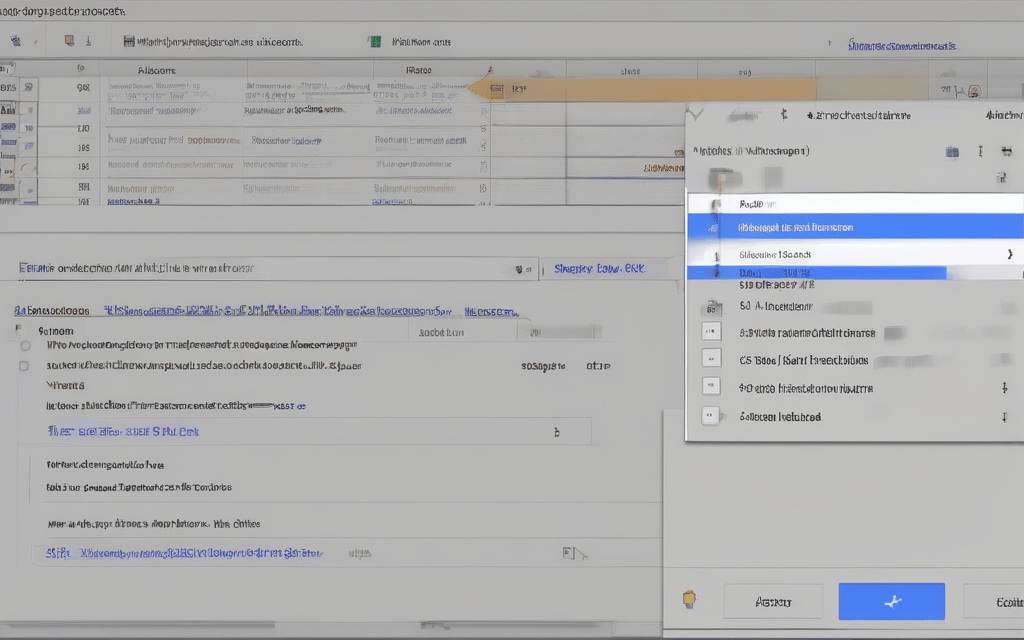This screenshot has width=1024, height=640.
Task: Select the second radio button in the lower-left list
Action: (24, 366)
